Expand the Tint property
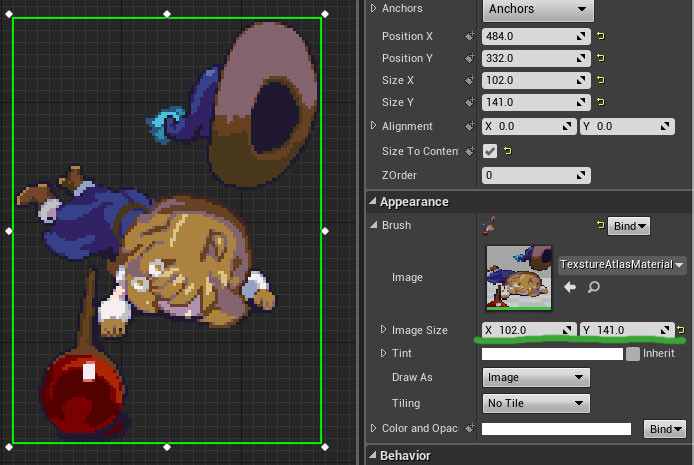The width and height of the screenshot is (694, 465). click(383, 353)
